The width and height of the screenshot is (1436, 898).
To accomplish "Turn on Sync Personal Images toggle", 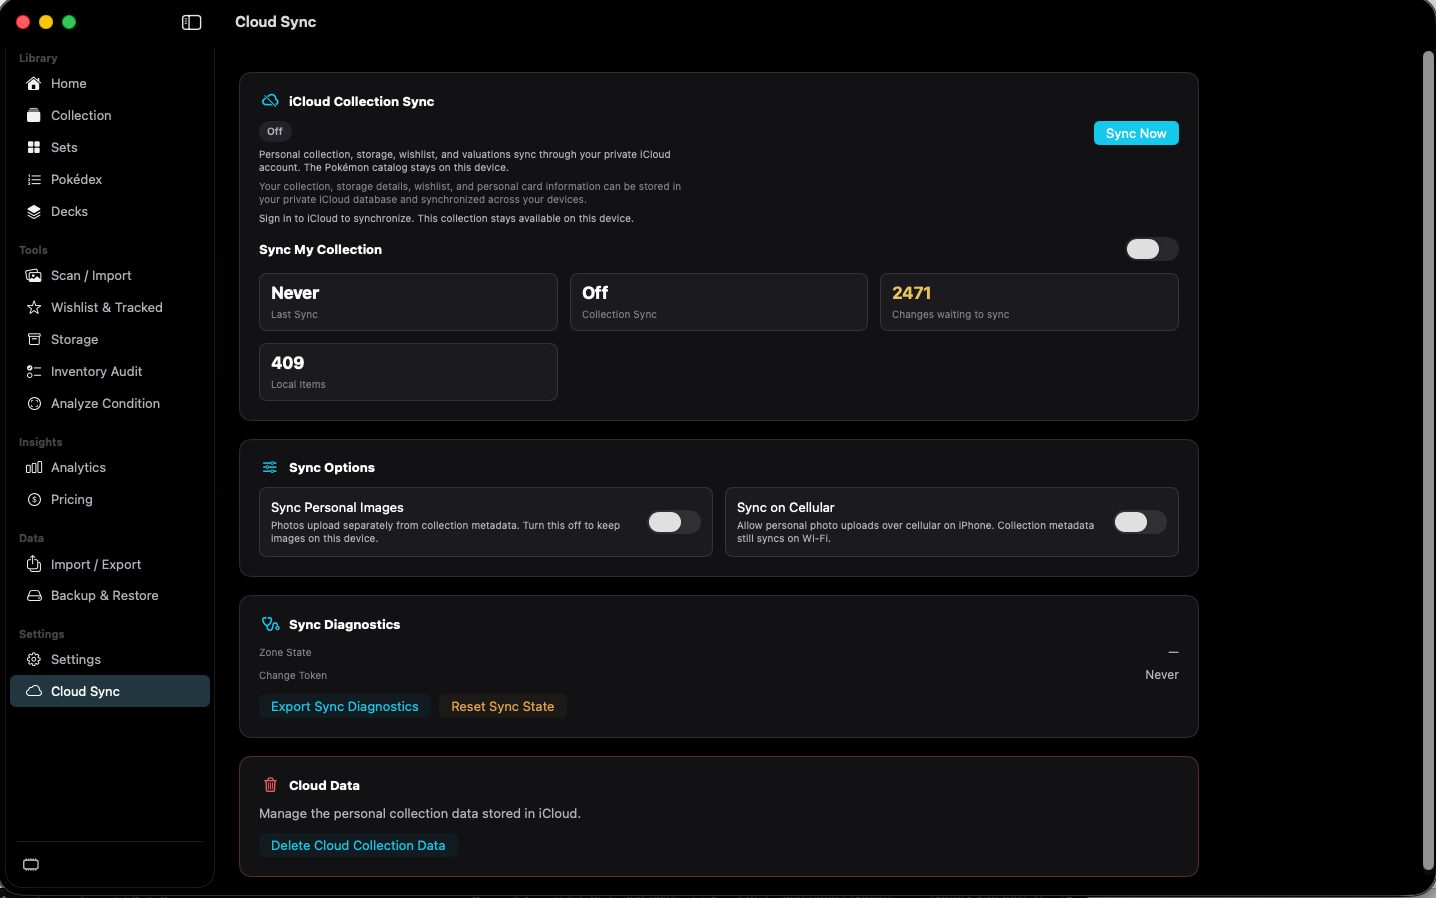I will [674, 522].
